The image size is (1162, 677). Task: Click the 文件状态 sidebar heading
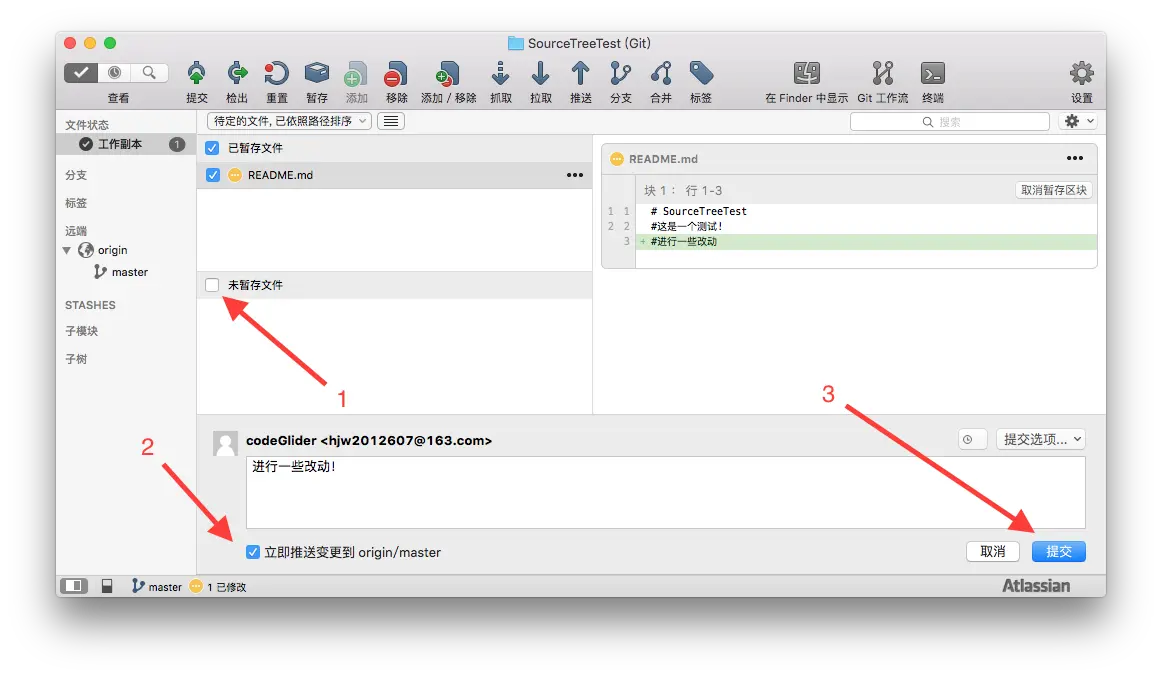coord(87,124)
